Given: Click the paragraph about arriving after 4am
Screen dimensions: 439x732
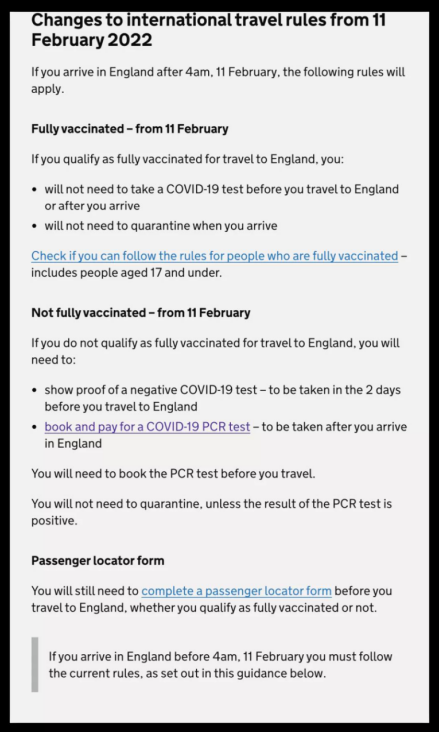Looking at the screenshot, I should pyautogui.click(x=218, y=80).
